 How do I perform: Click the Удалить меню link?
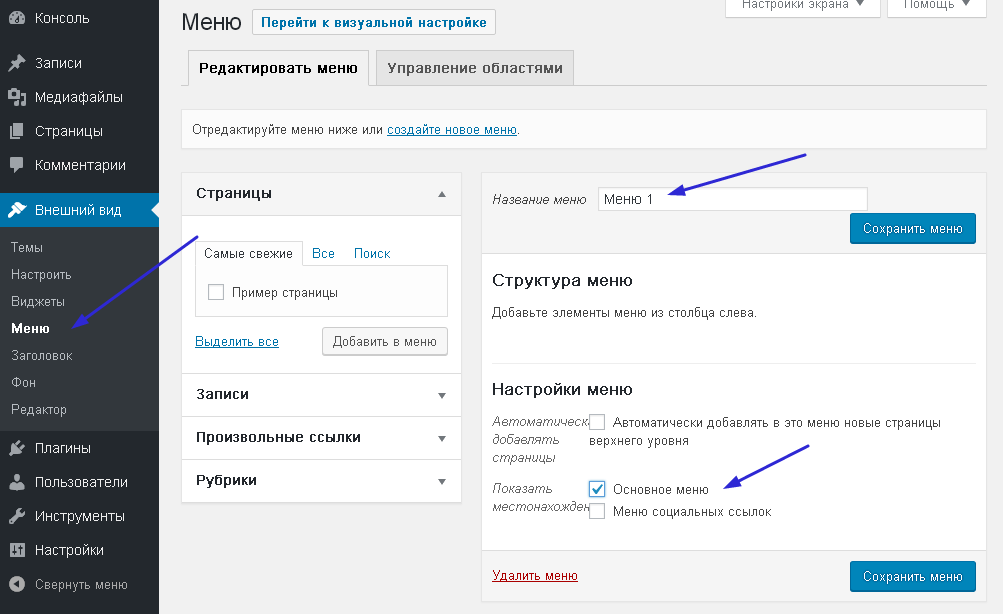tap(535, 576)
